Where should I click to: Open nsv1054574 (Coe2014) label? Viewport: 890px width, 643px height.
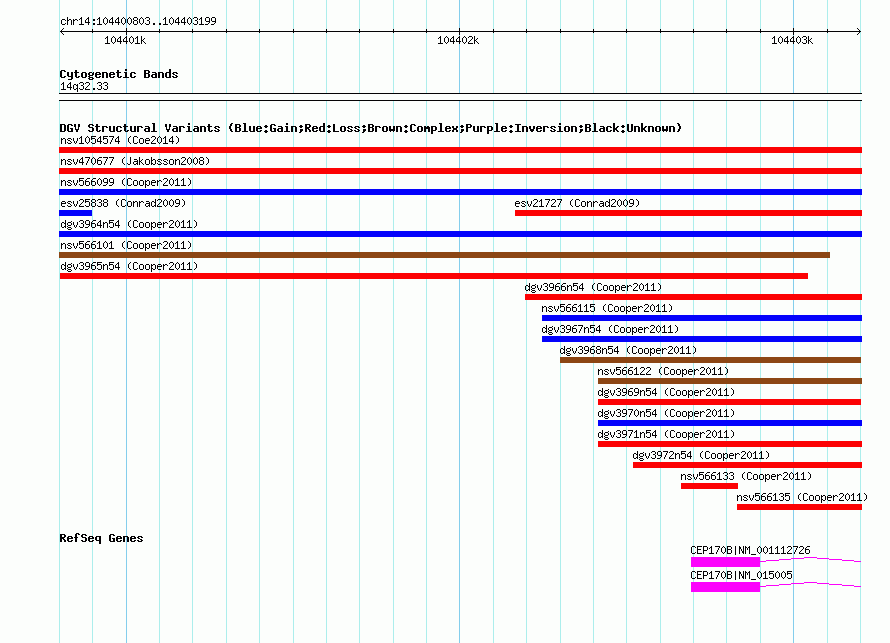(x=120, y=140)
